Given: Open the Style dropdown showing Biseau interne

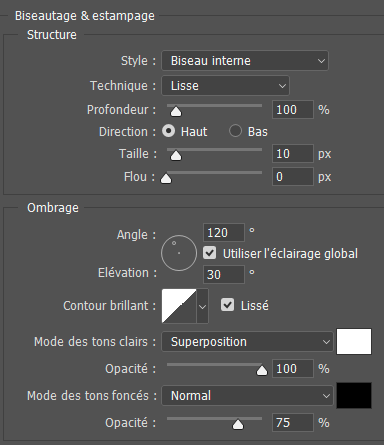Looking at the screenshot, I should tap(245, 61).
